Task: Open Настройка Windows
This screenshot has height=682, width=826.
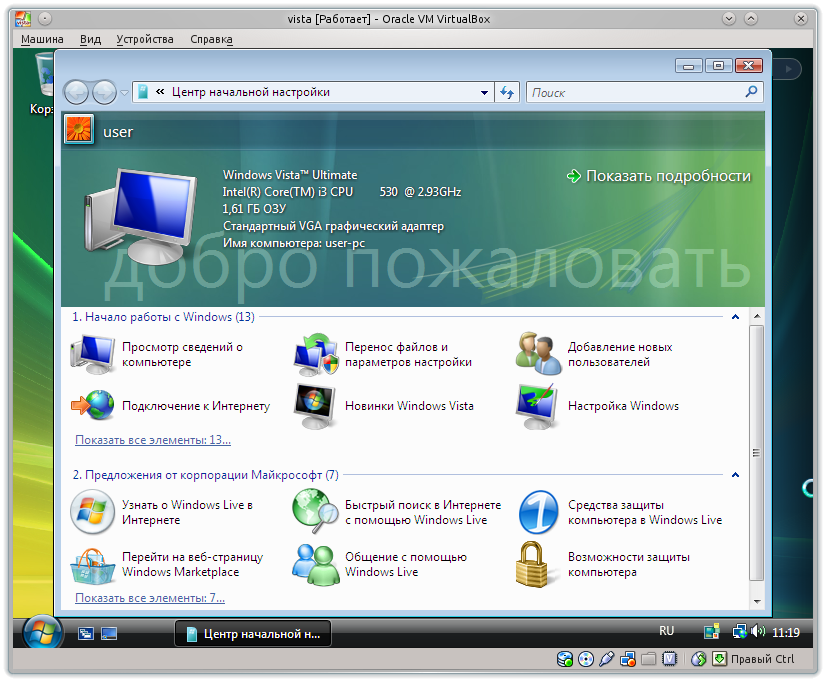Action: (x=624, y=405)
